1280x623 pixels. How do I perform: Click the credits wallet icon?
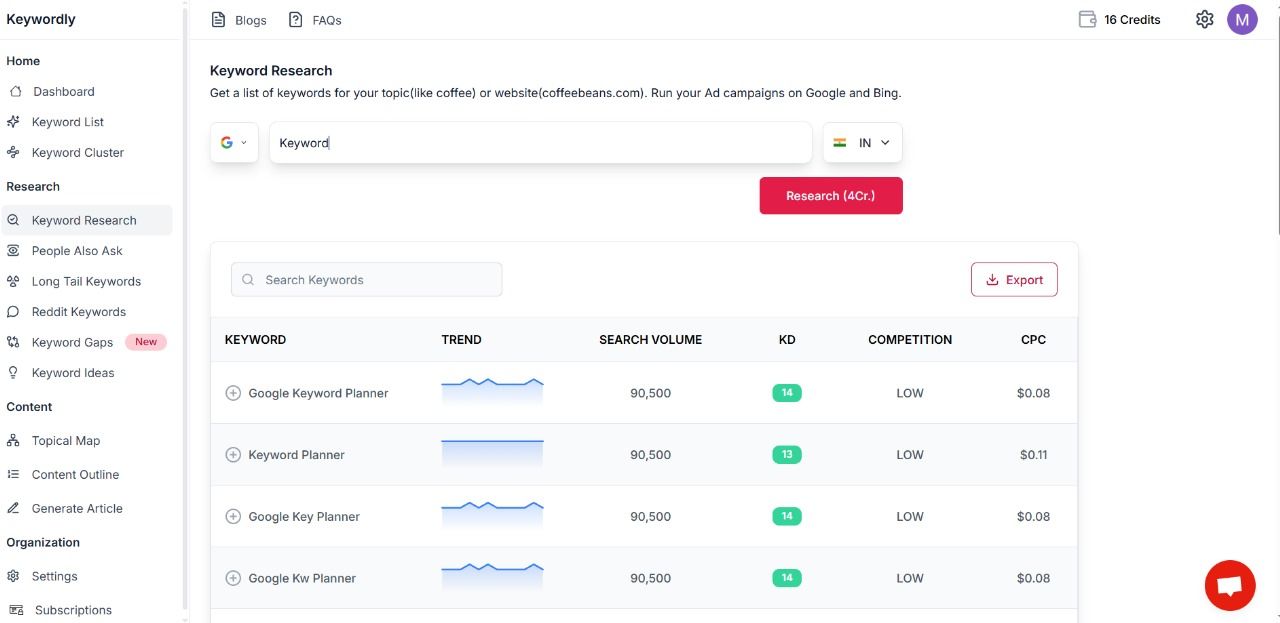1088,19
